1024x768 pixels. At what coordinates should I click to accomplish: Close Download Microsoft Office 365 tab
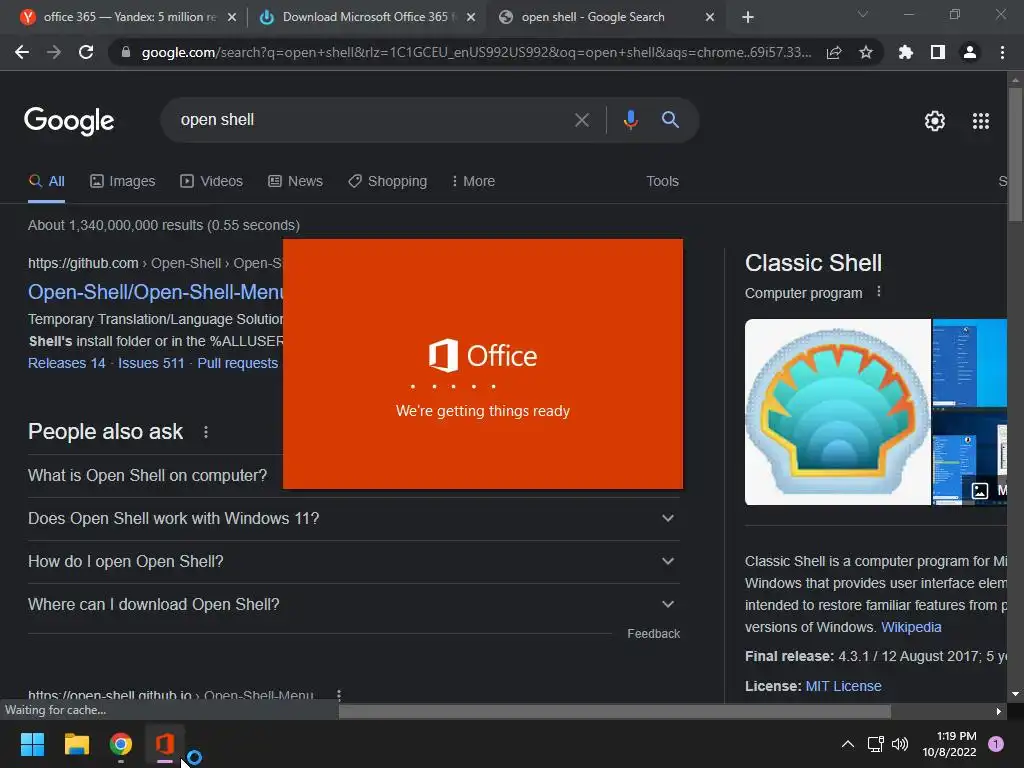(x=471, y=18)
